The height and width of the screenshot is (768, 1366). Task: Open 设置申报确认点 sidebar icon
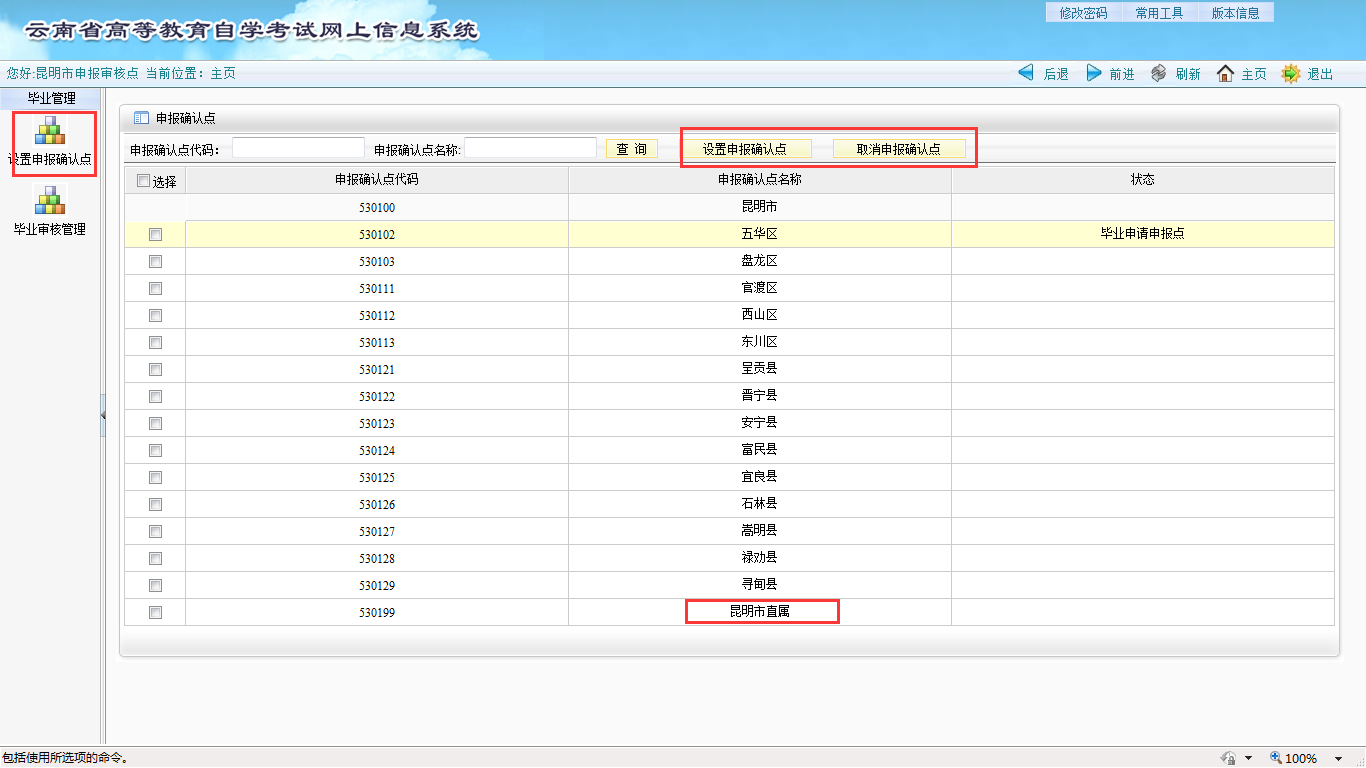tap(50, 132)
